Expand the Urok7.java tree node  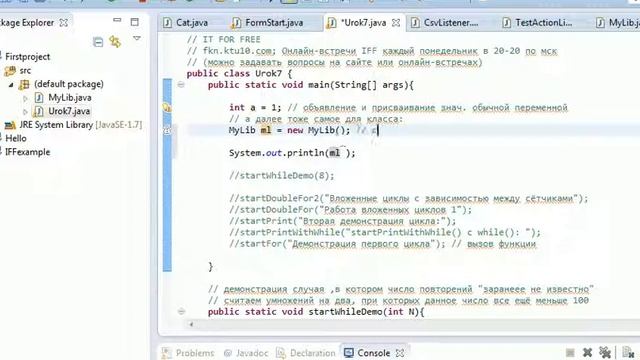25,111
